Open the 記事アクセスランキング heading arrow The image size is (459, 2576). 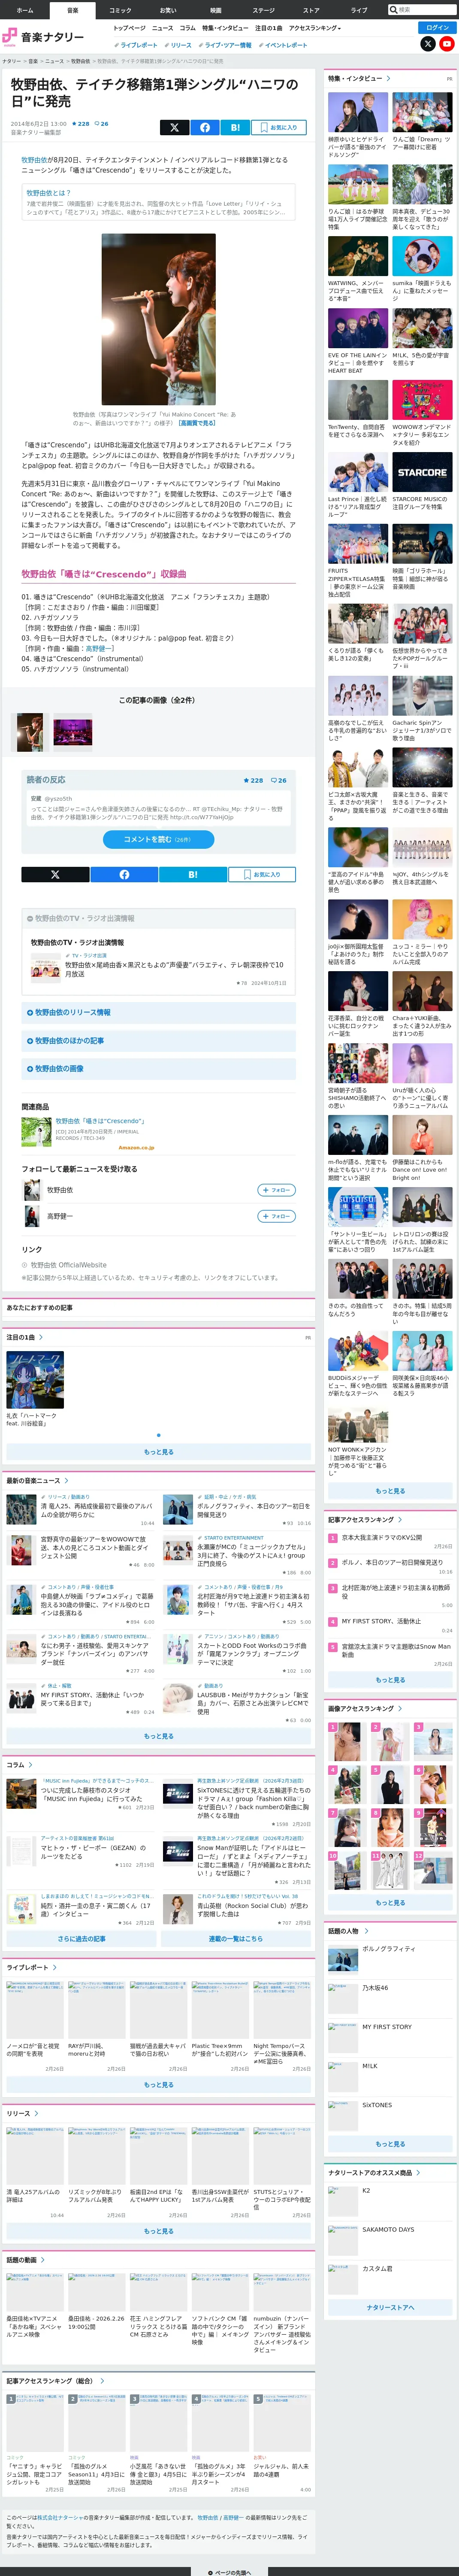(x=400, y=1519)
